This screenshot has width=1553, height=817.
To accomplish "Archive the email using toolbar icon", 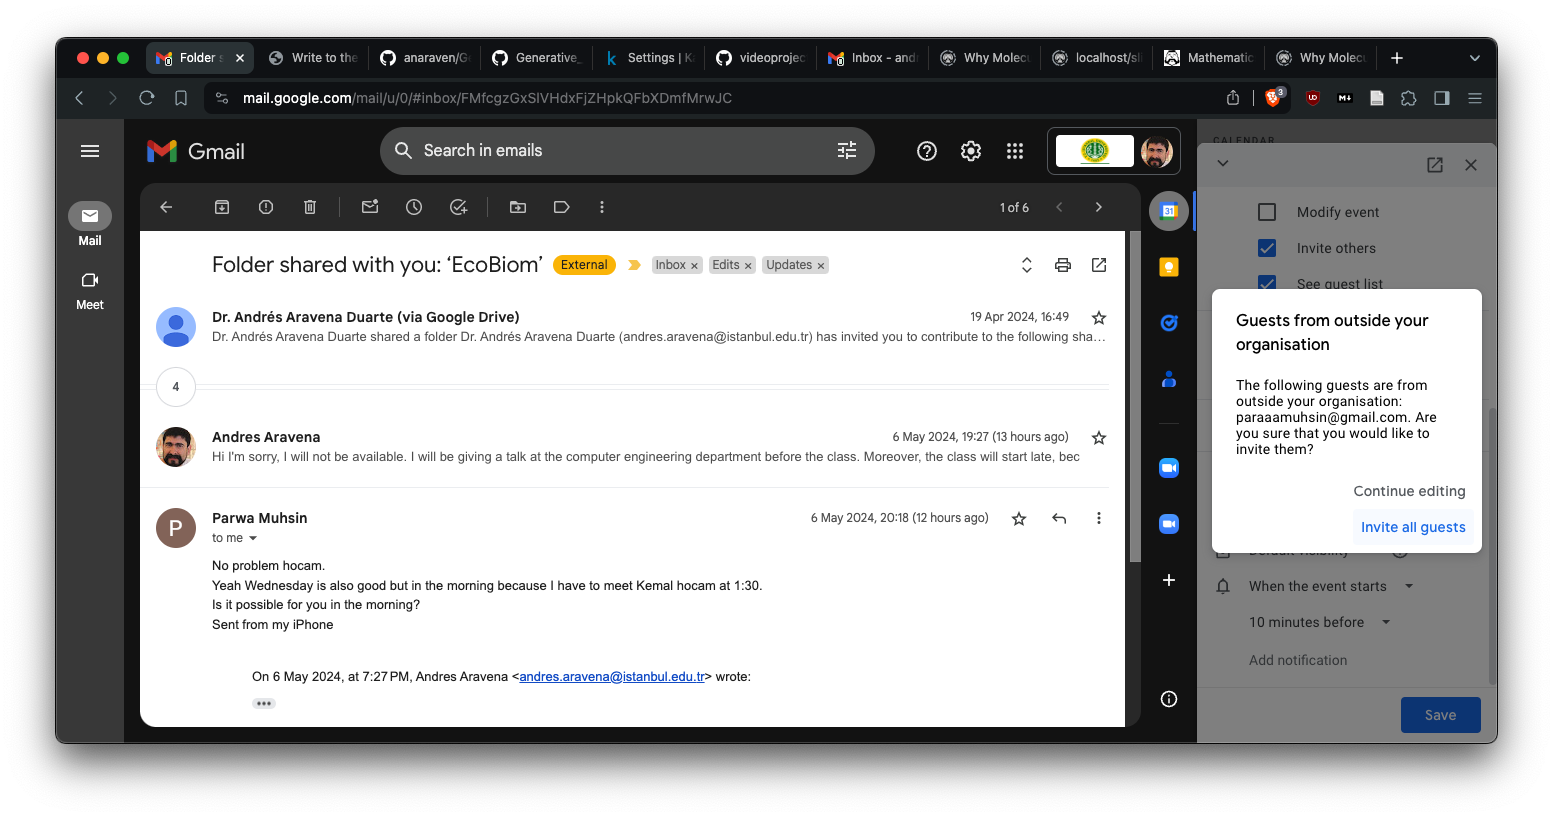I will [222, 207].
